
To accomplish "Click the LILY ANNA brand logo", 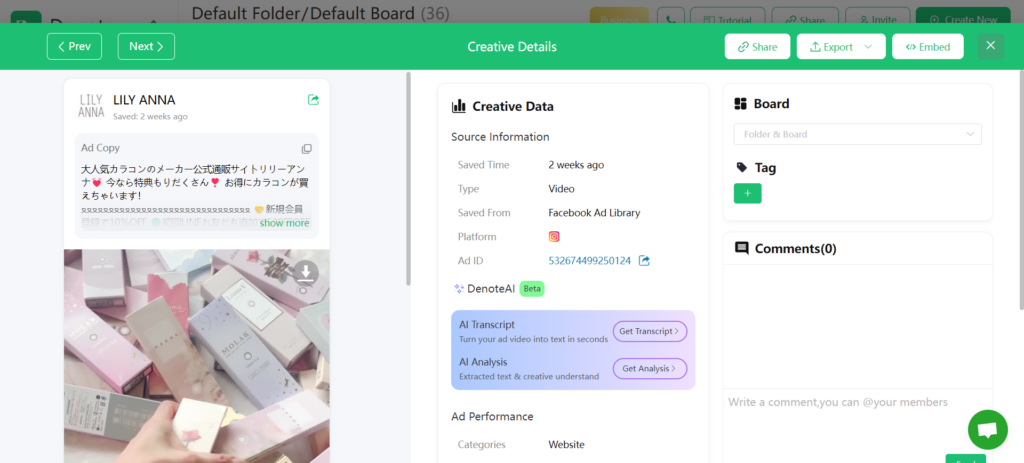I will click(x=91, y=106).
